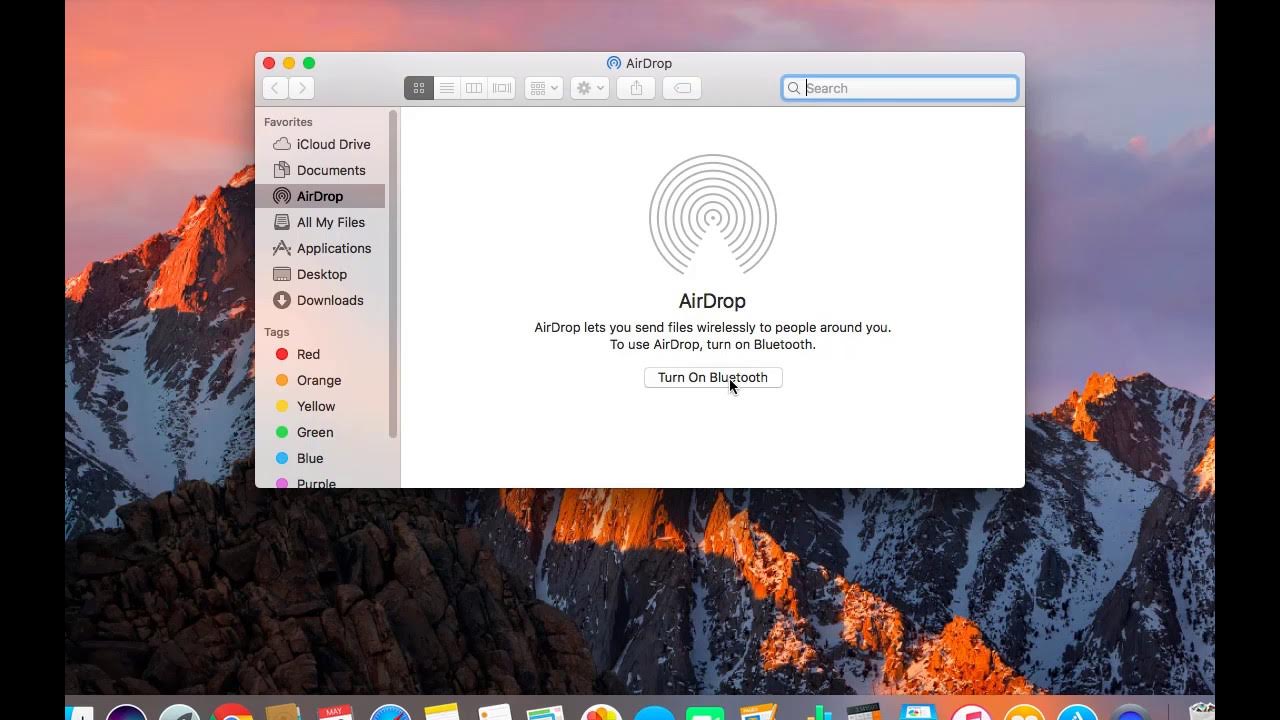Open Safari compass in the Dock
This screenshot has width=1280, height=720.
(390, 712)
